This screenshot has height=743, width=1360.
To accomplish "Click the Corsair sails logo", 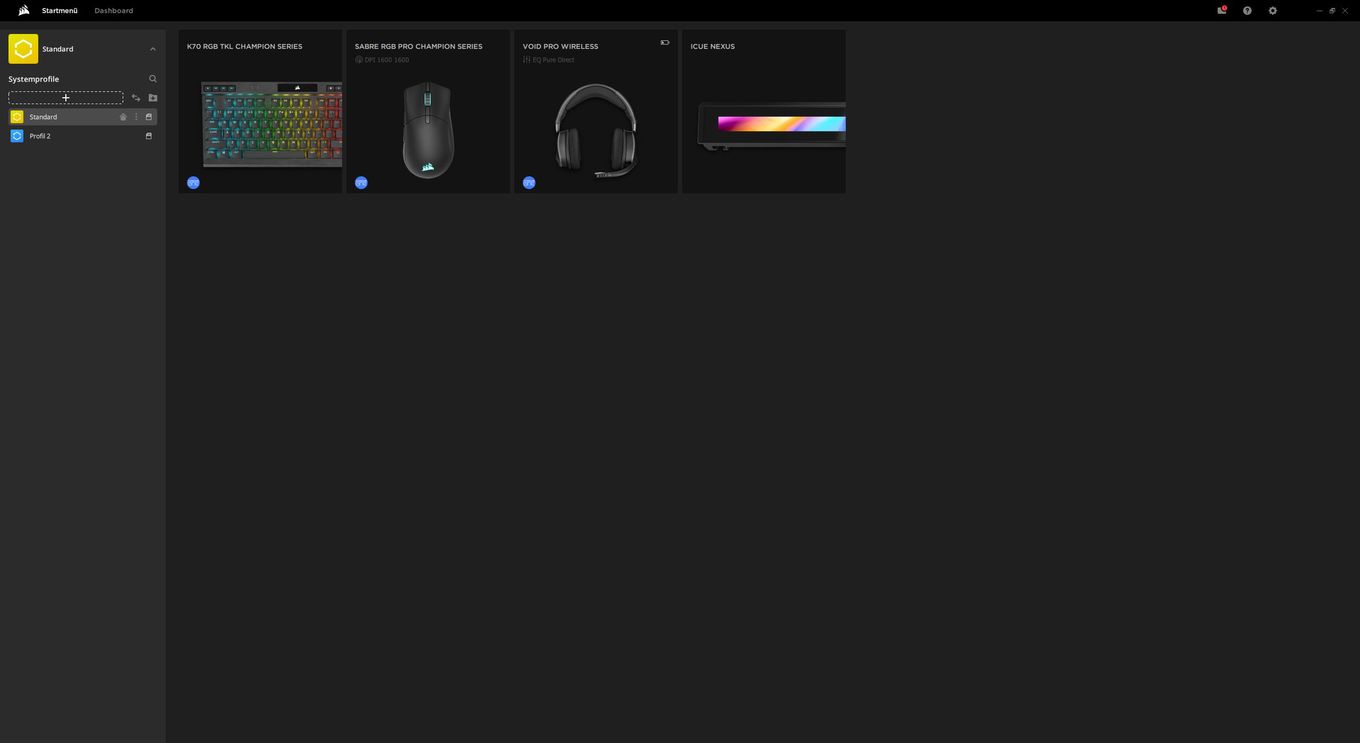I will tap(24, 10).
